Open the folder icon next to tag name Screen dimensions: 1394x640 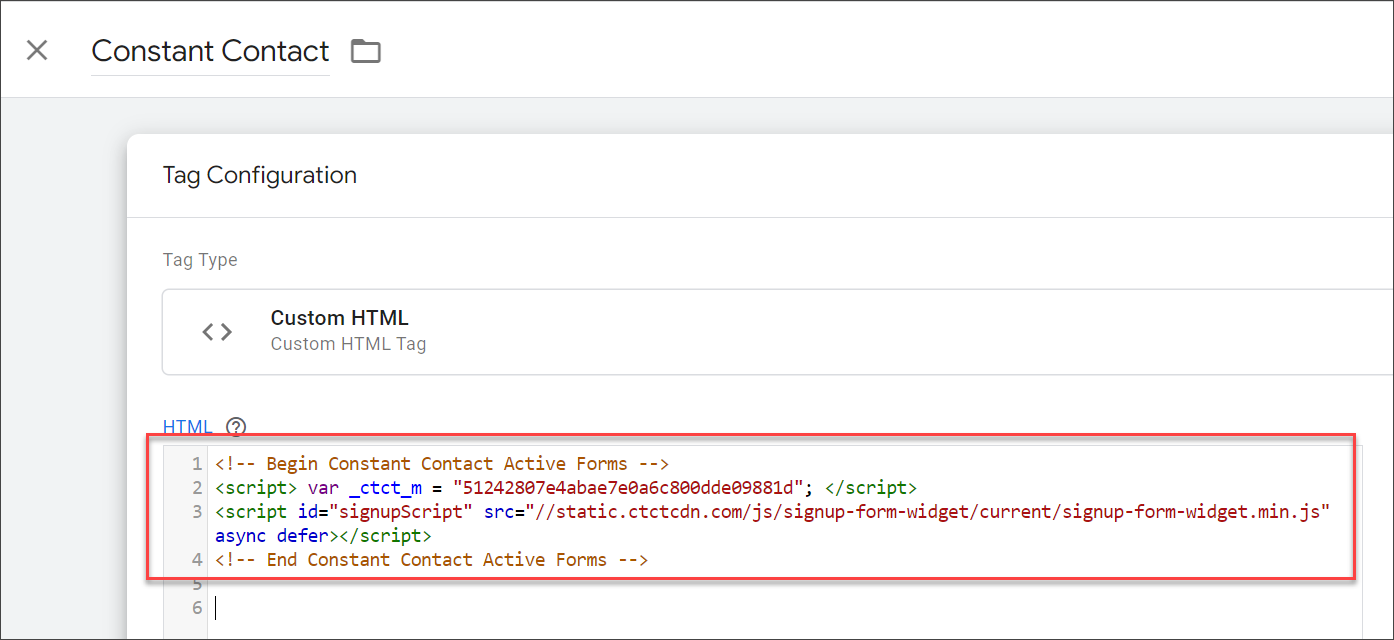(x=366, y=51)
